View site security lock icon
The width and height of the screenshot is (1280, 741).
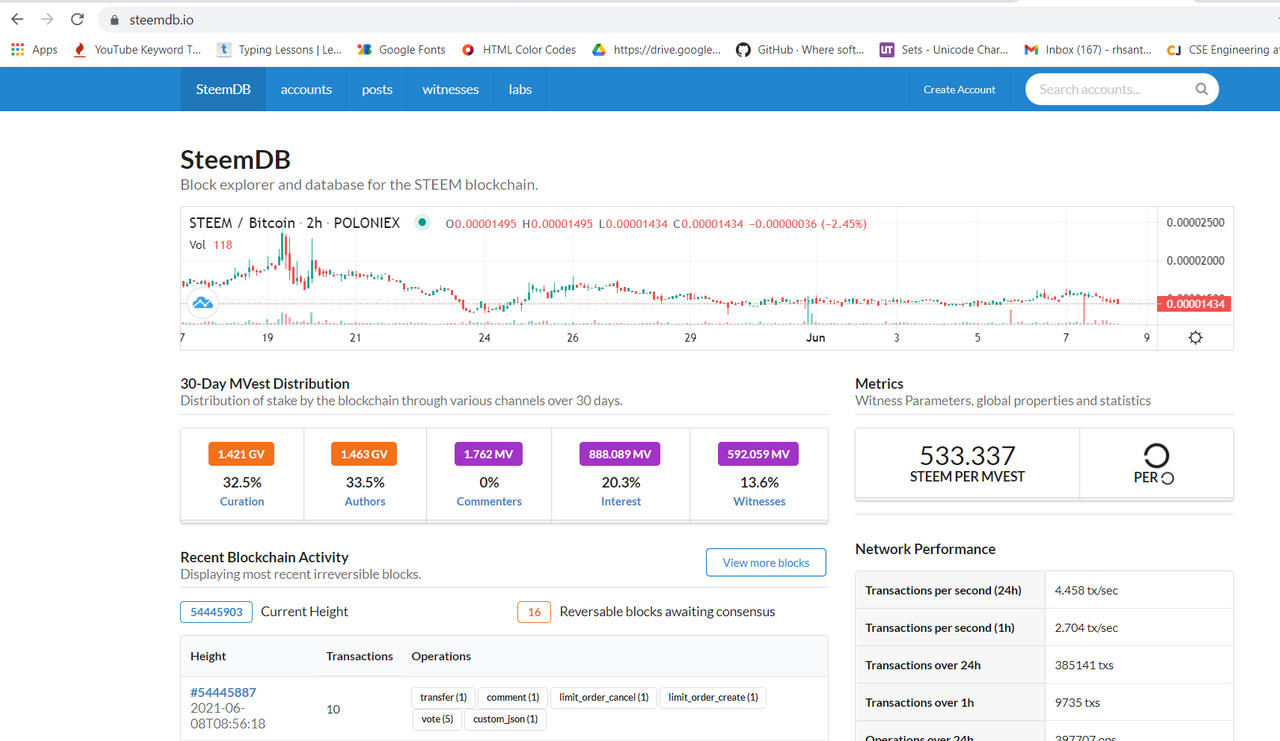tap(114, 20)
